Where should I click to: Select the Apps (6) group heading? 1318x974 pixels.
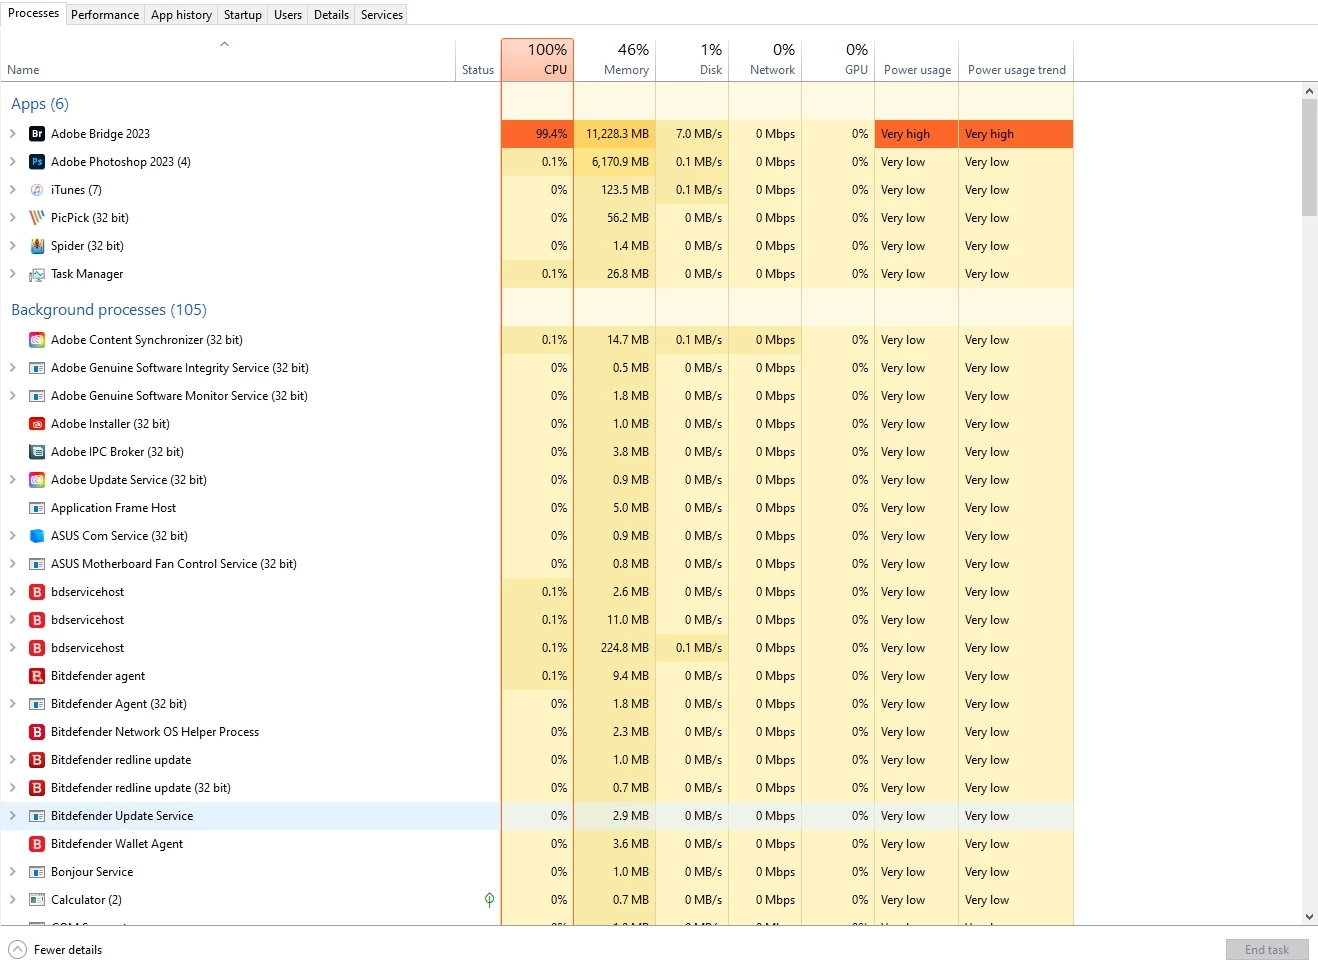click(x=40, y=104)
